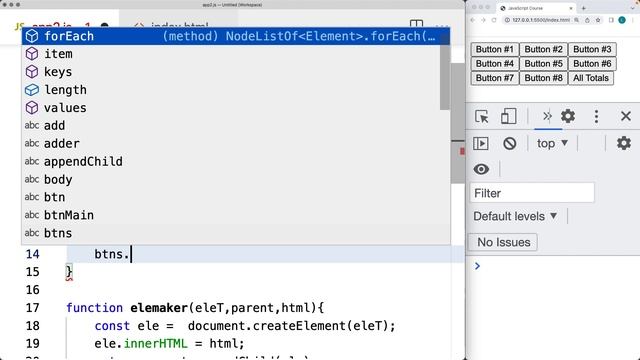Viewport: 640px width, 360px height.
Task: Open the Default levels dropdown
Action: click(x=515, y=216)
